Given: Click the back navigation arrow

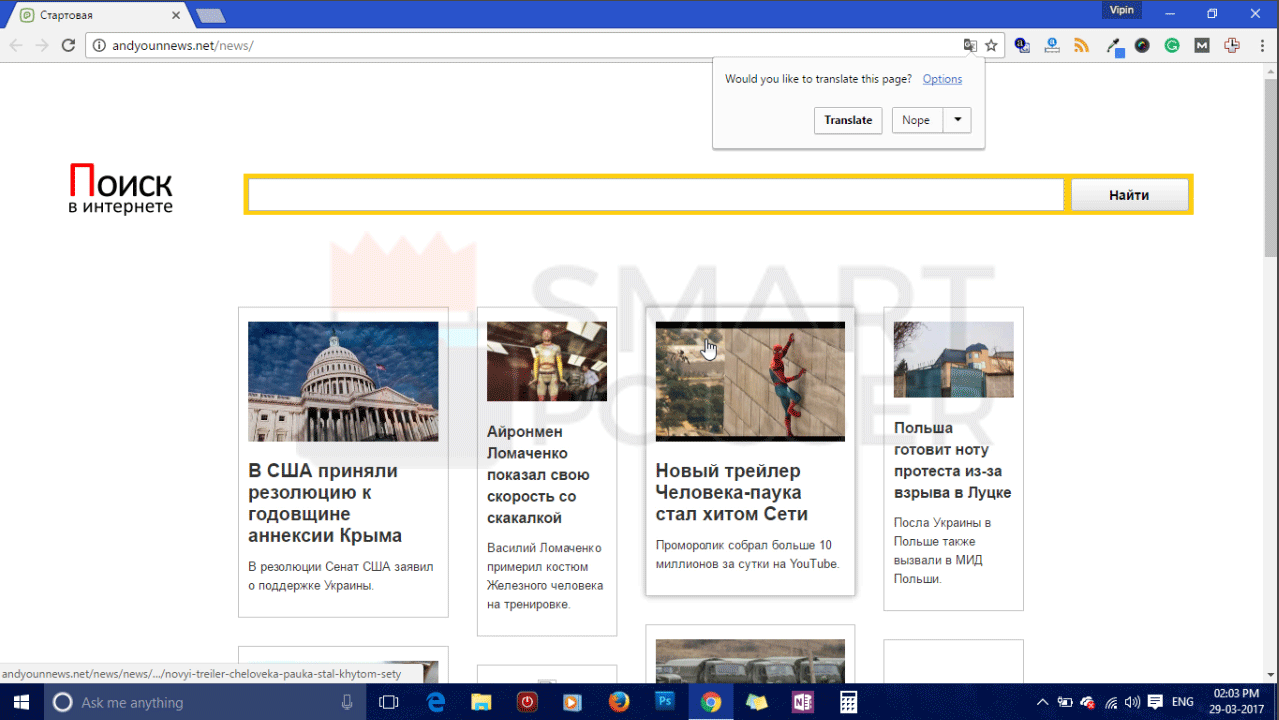Looking at the screenshot, I should (x=16, y=45).
